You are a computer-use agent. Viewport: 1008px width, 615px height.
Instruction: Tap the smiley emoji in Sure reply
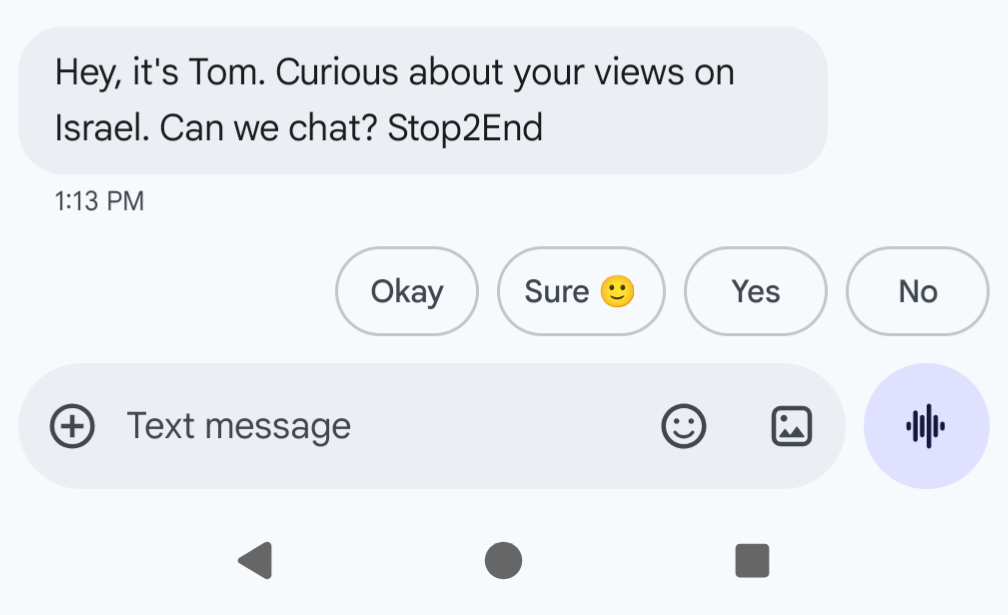[617, 291]
